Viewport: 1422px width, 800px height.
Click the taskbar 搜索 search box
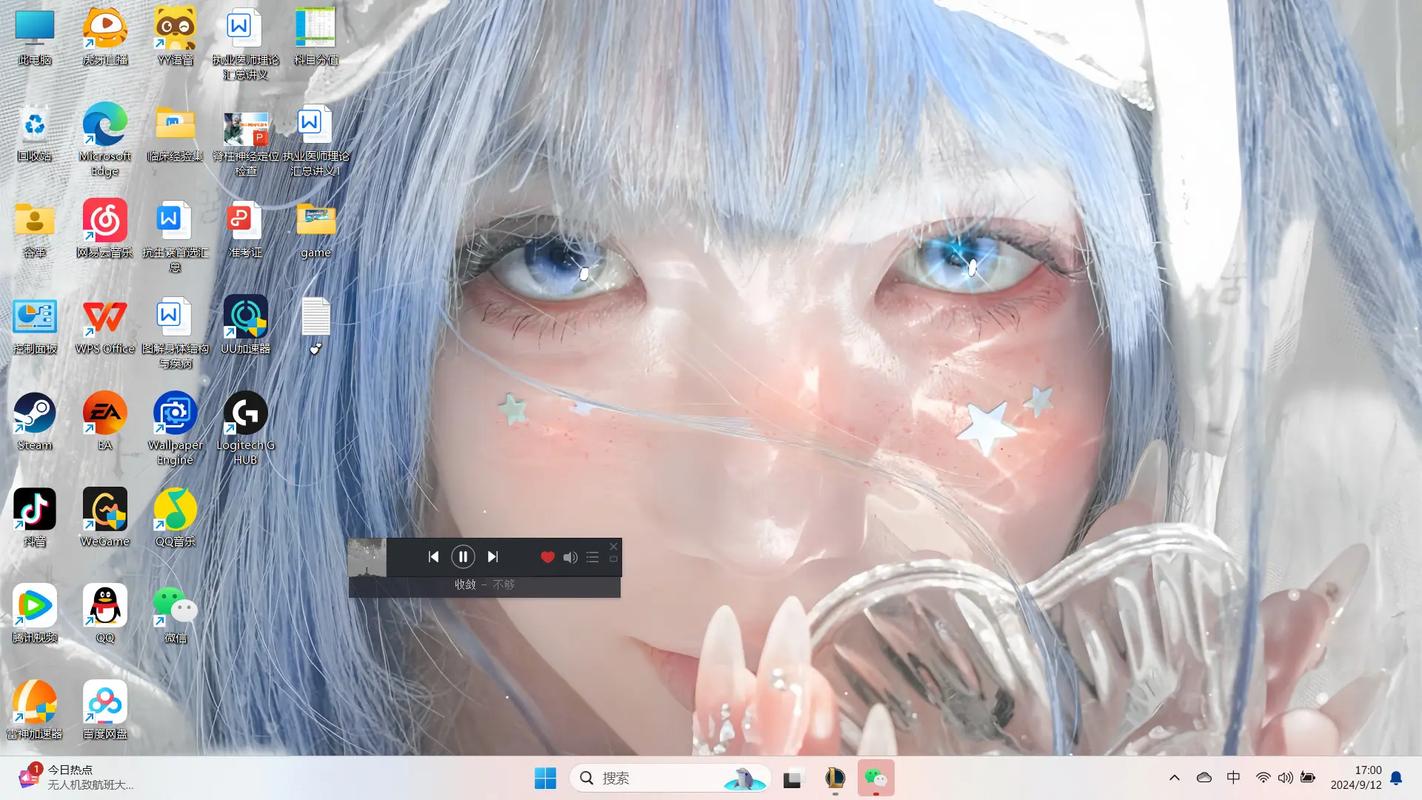click(x=670, y=778)
